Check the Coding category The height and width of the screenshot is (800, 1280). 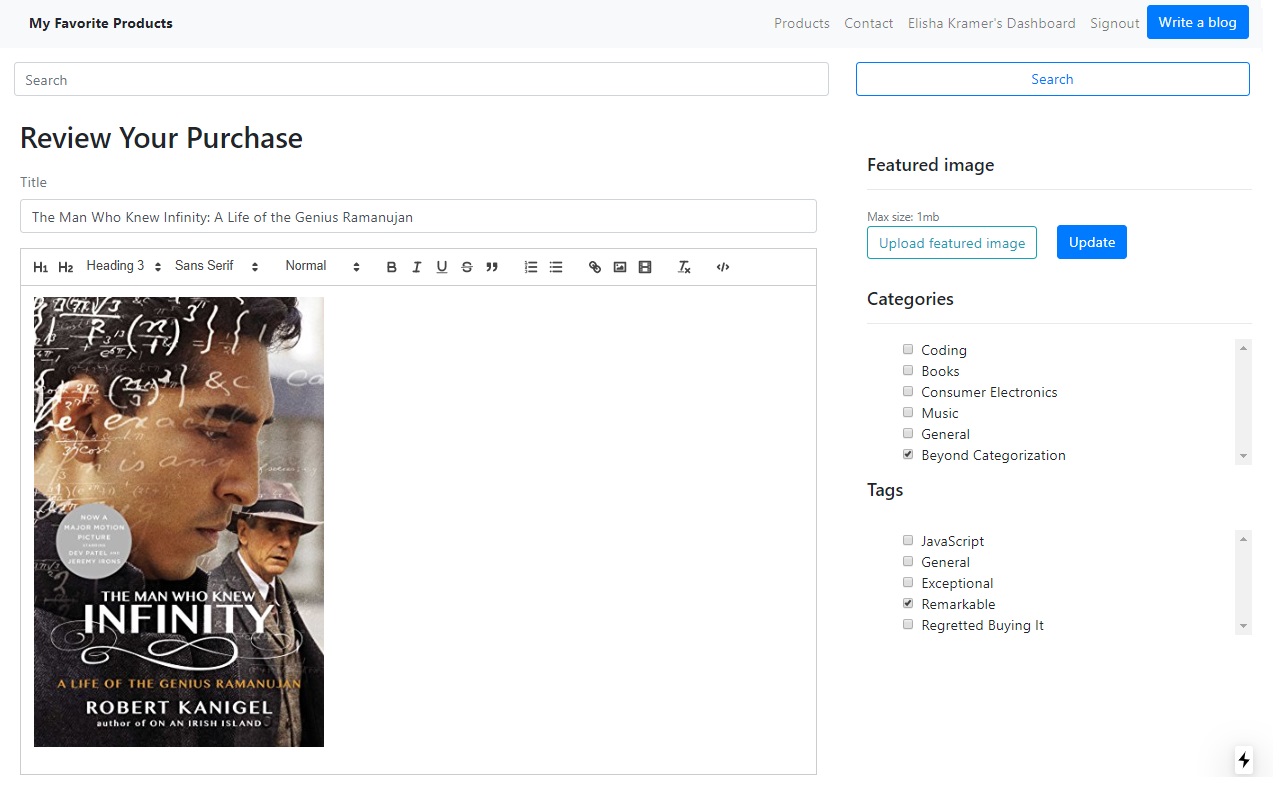[x=908, y=349]
